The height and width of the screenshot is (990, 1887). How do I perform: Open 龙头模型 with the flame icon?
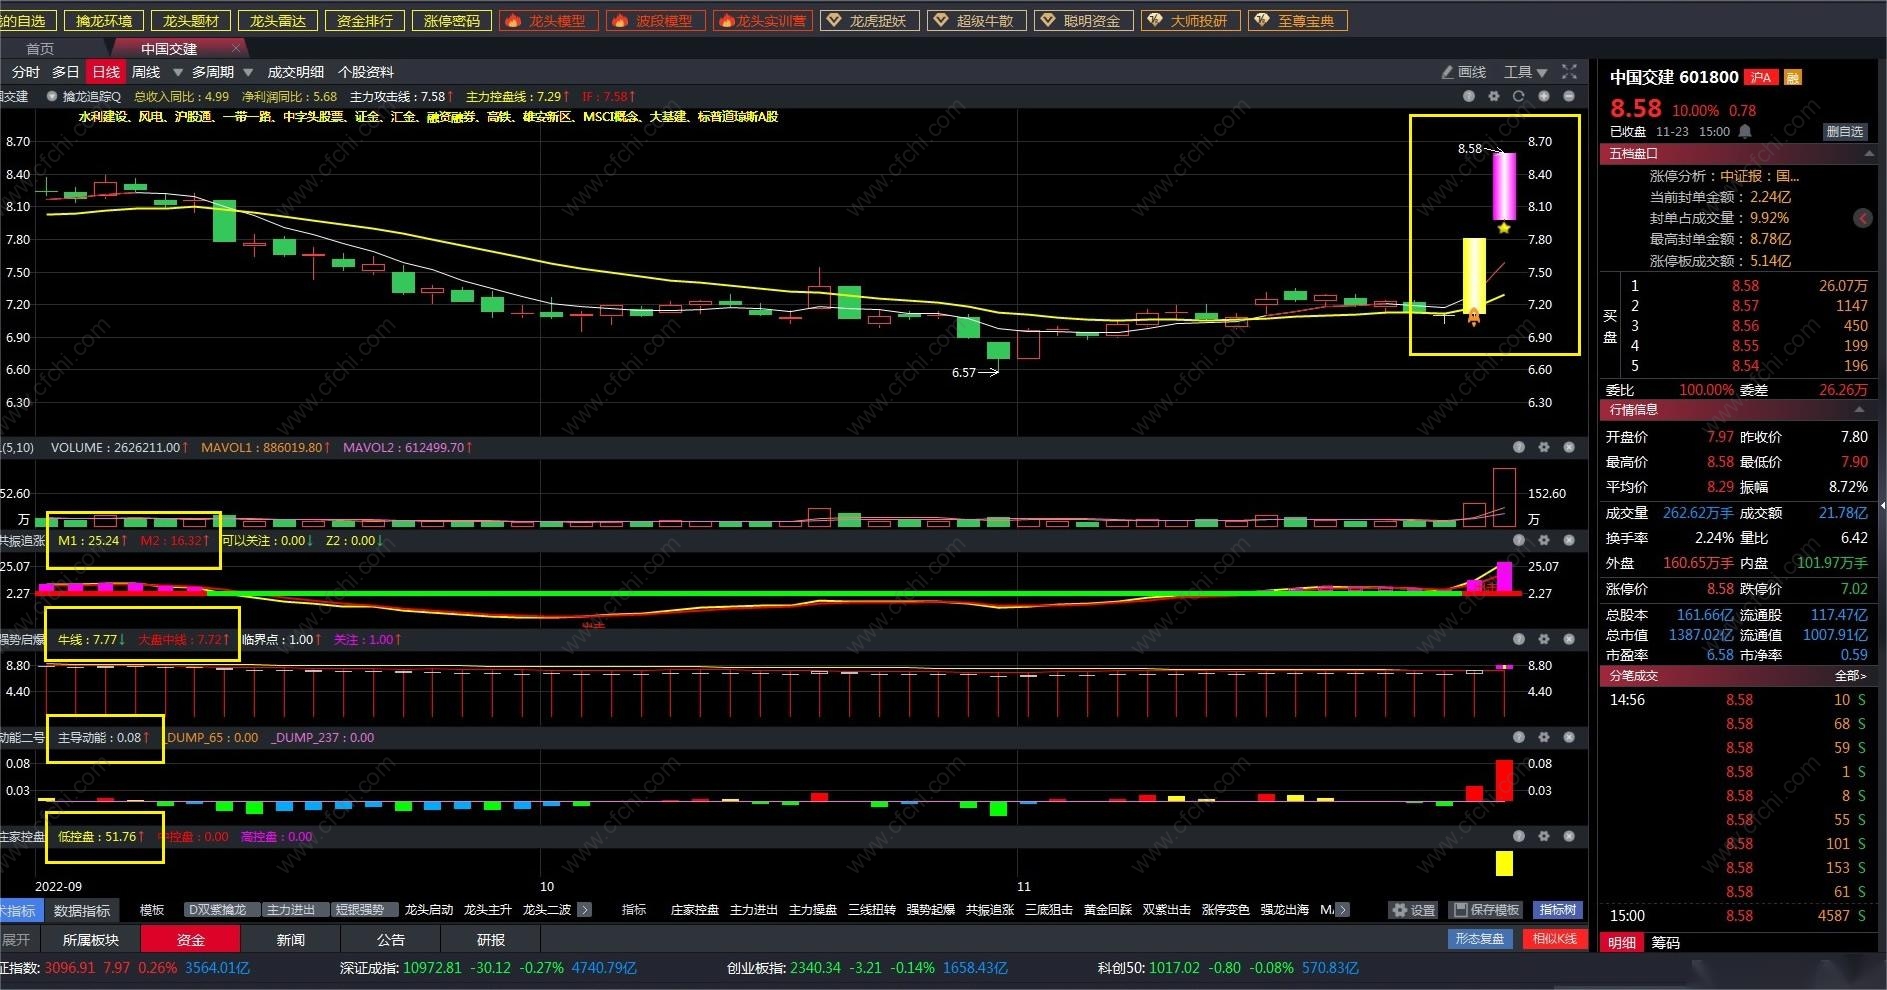[548, 20]
